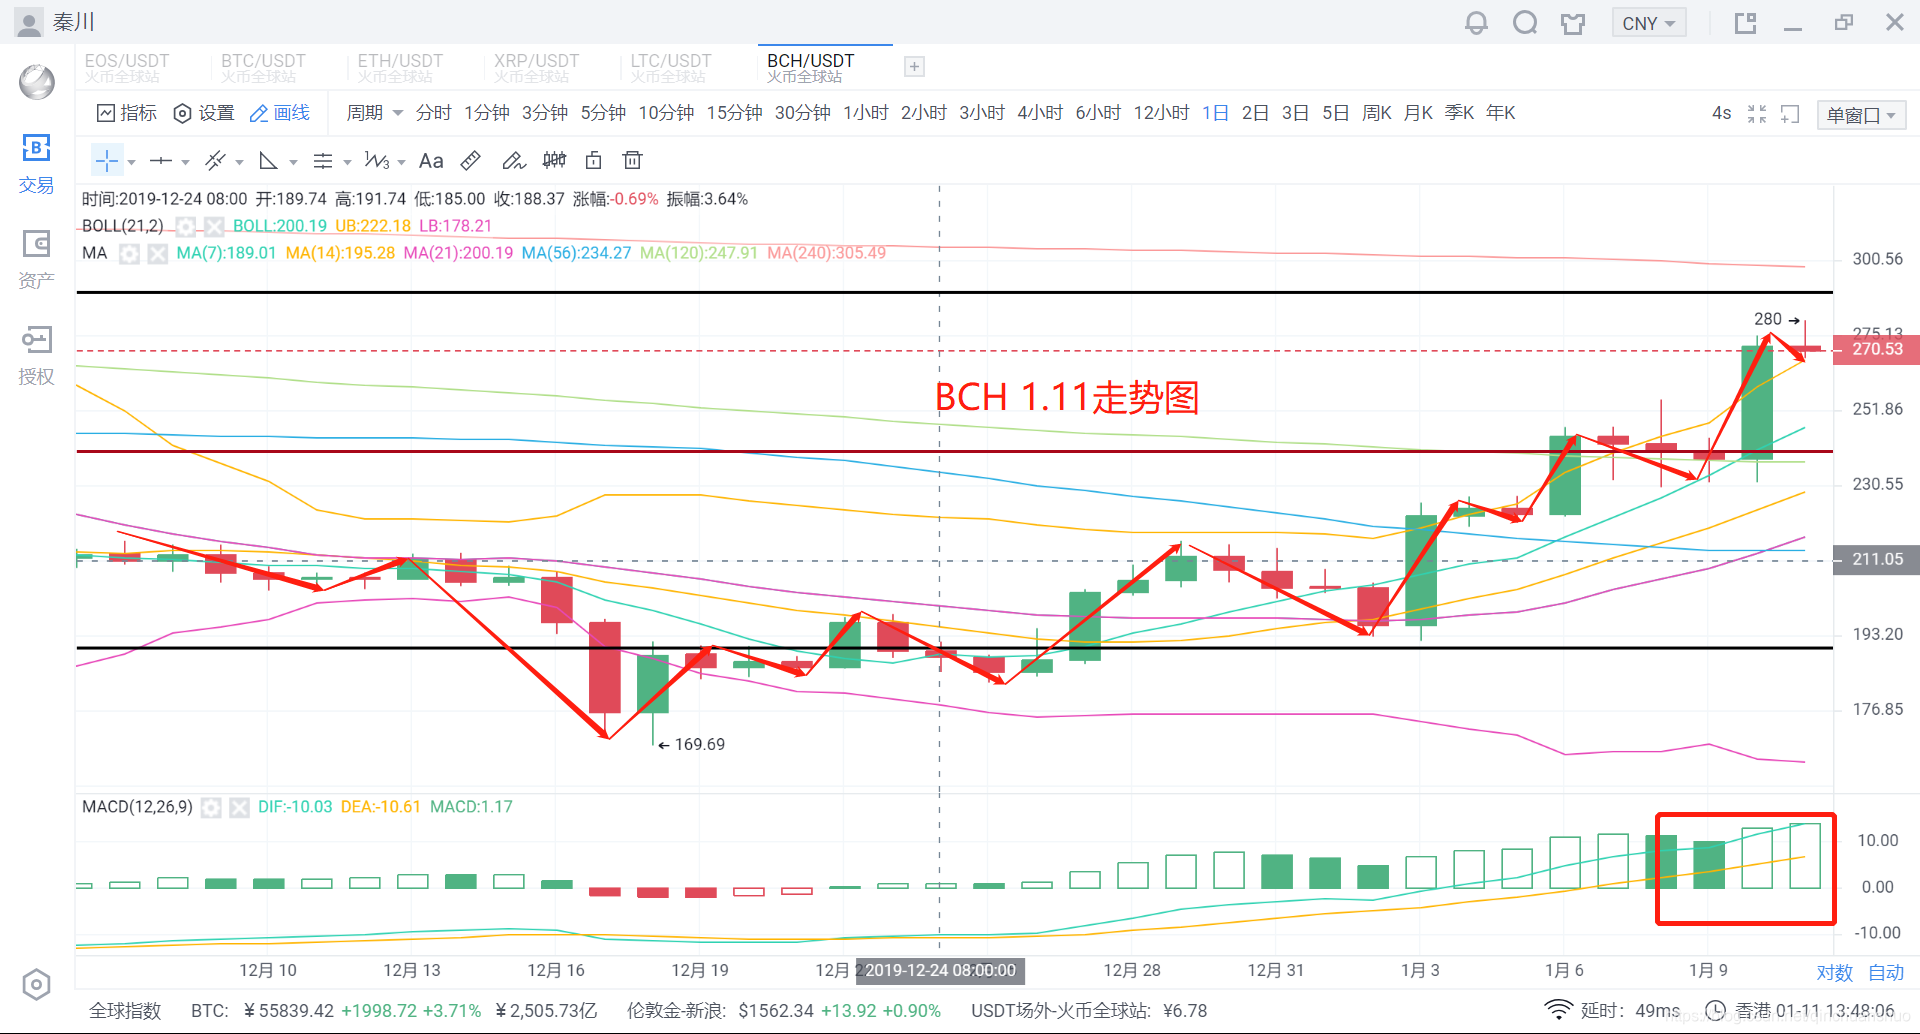The width and height of the screenshot is (1920, 1034).
Task: Switch to 4小时 timeframe
Action: pos(1040,113)
